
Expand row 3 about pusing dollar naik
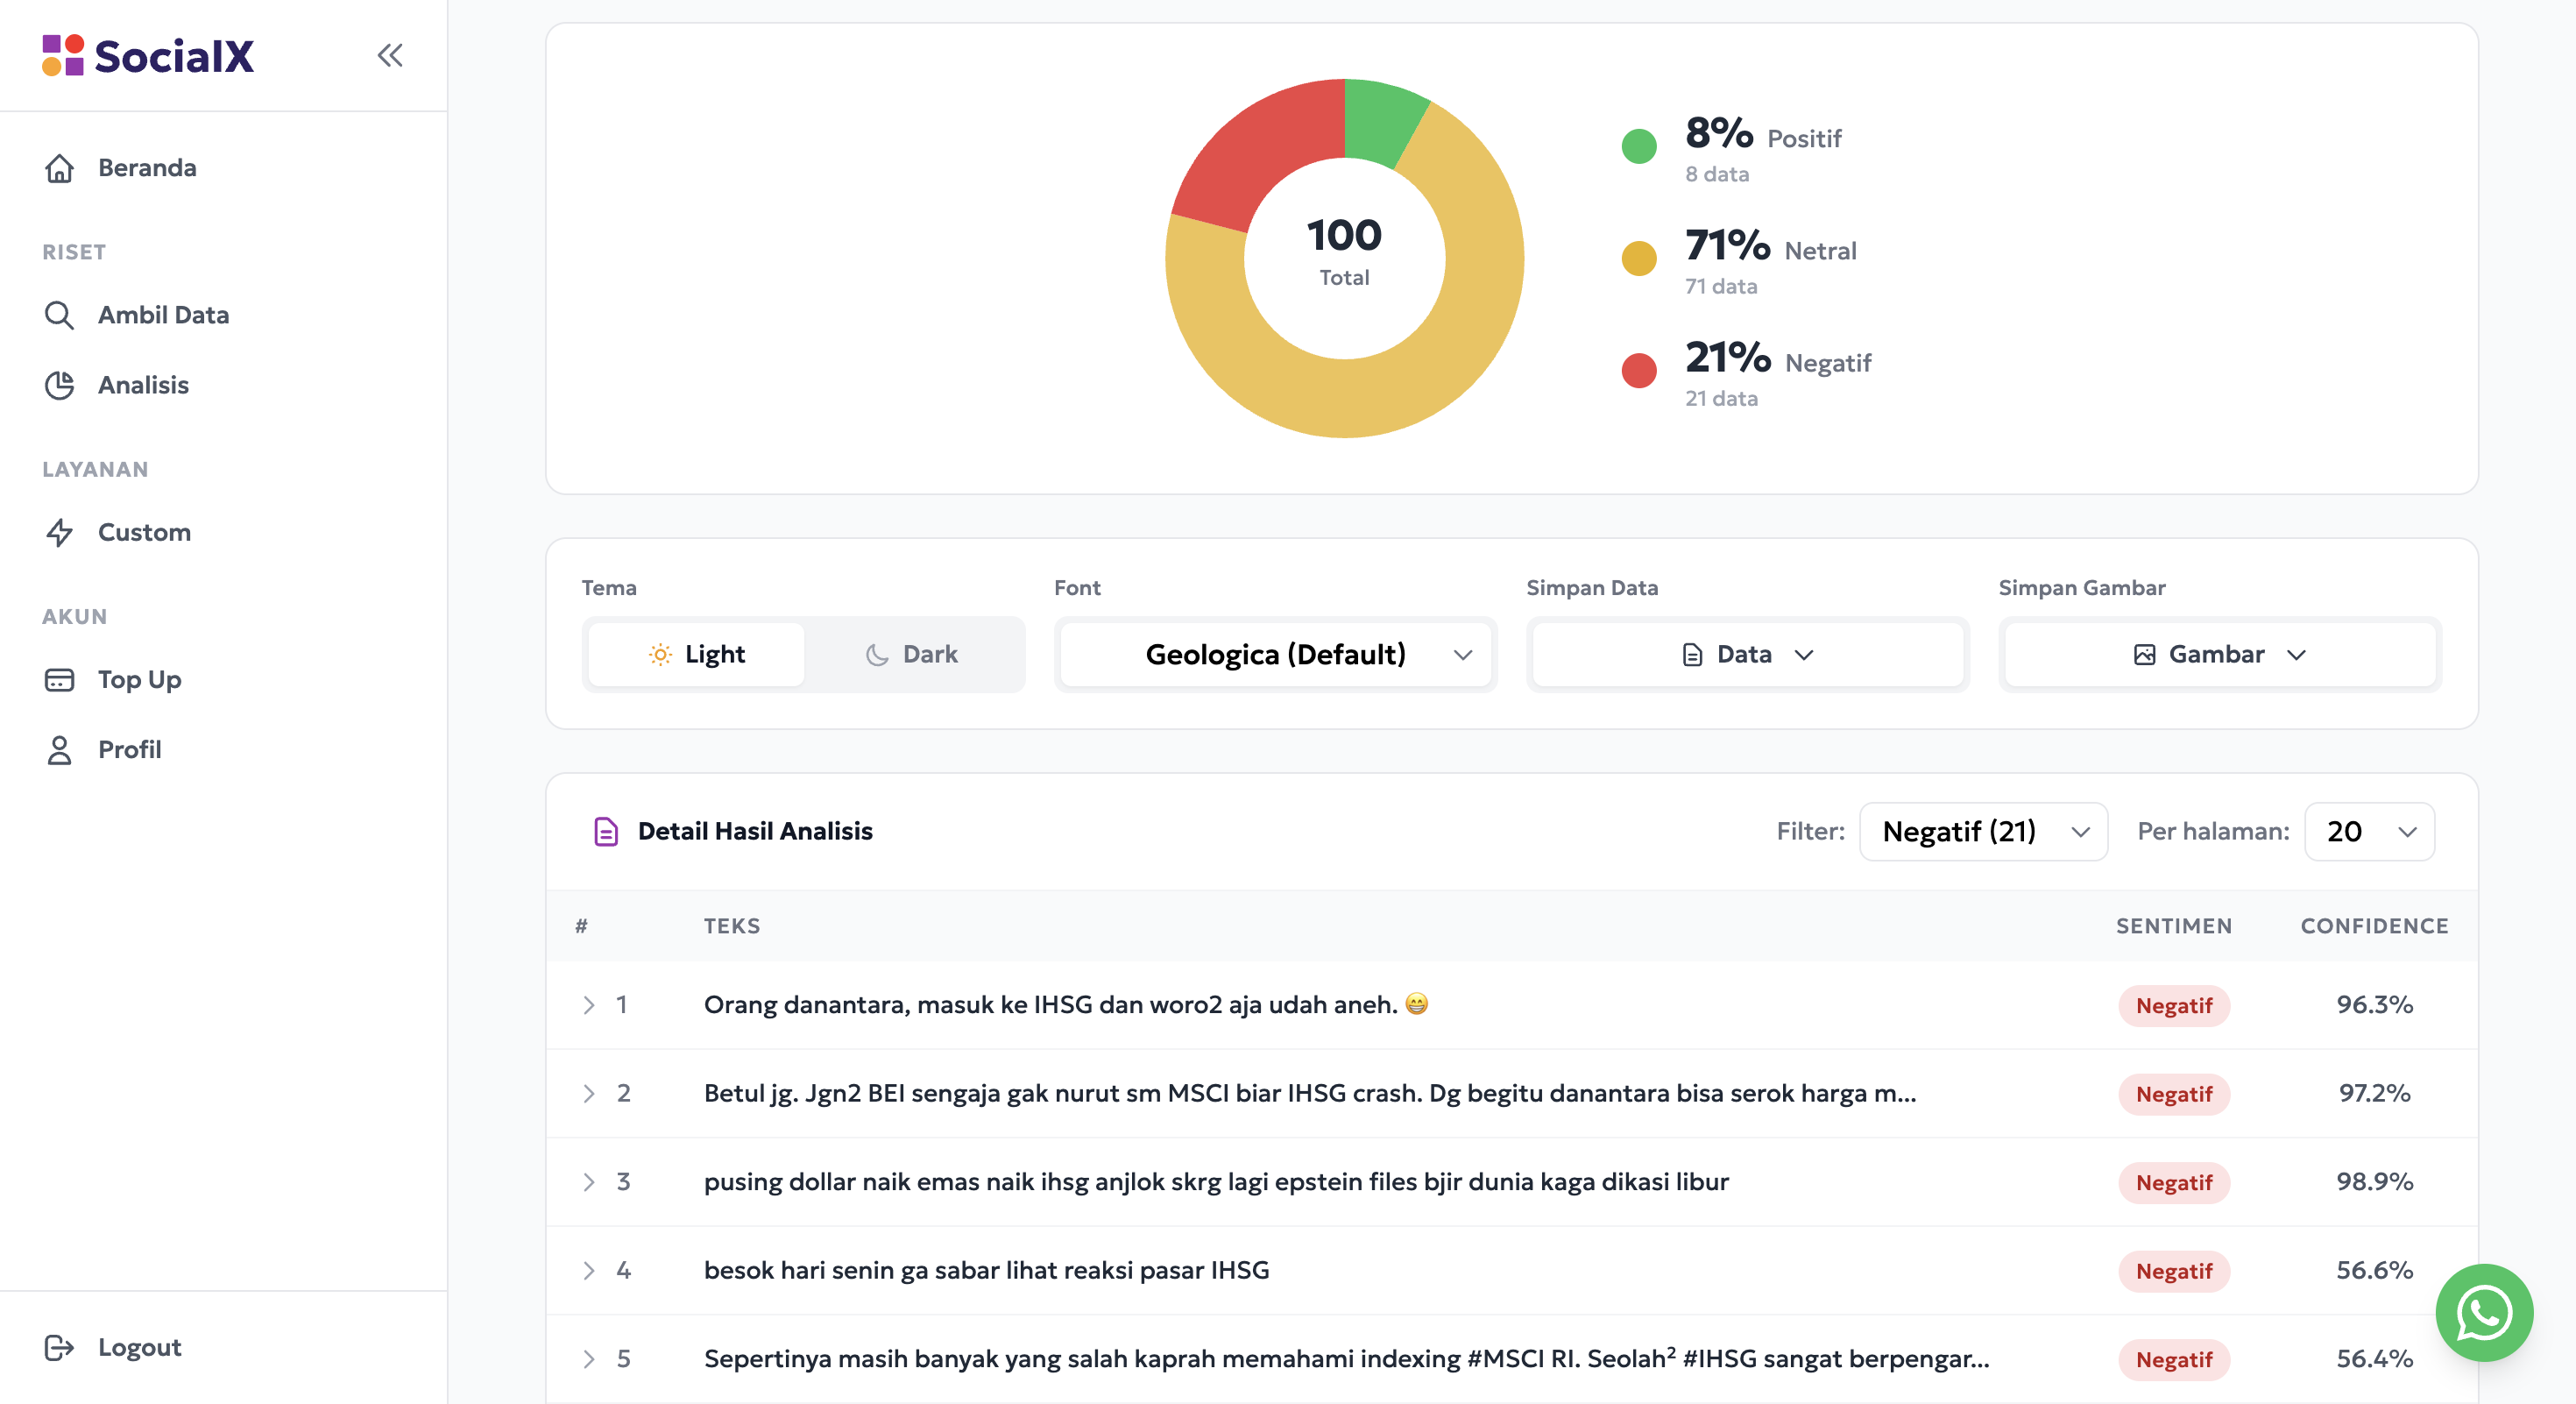click(x=588, y=1182)
